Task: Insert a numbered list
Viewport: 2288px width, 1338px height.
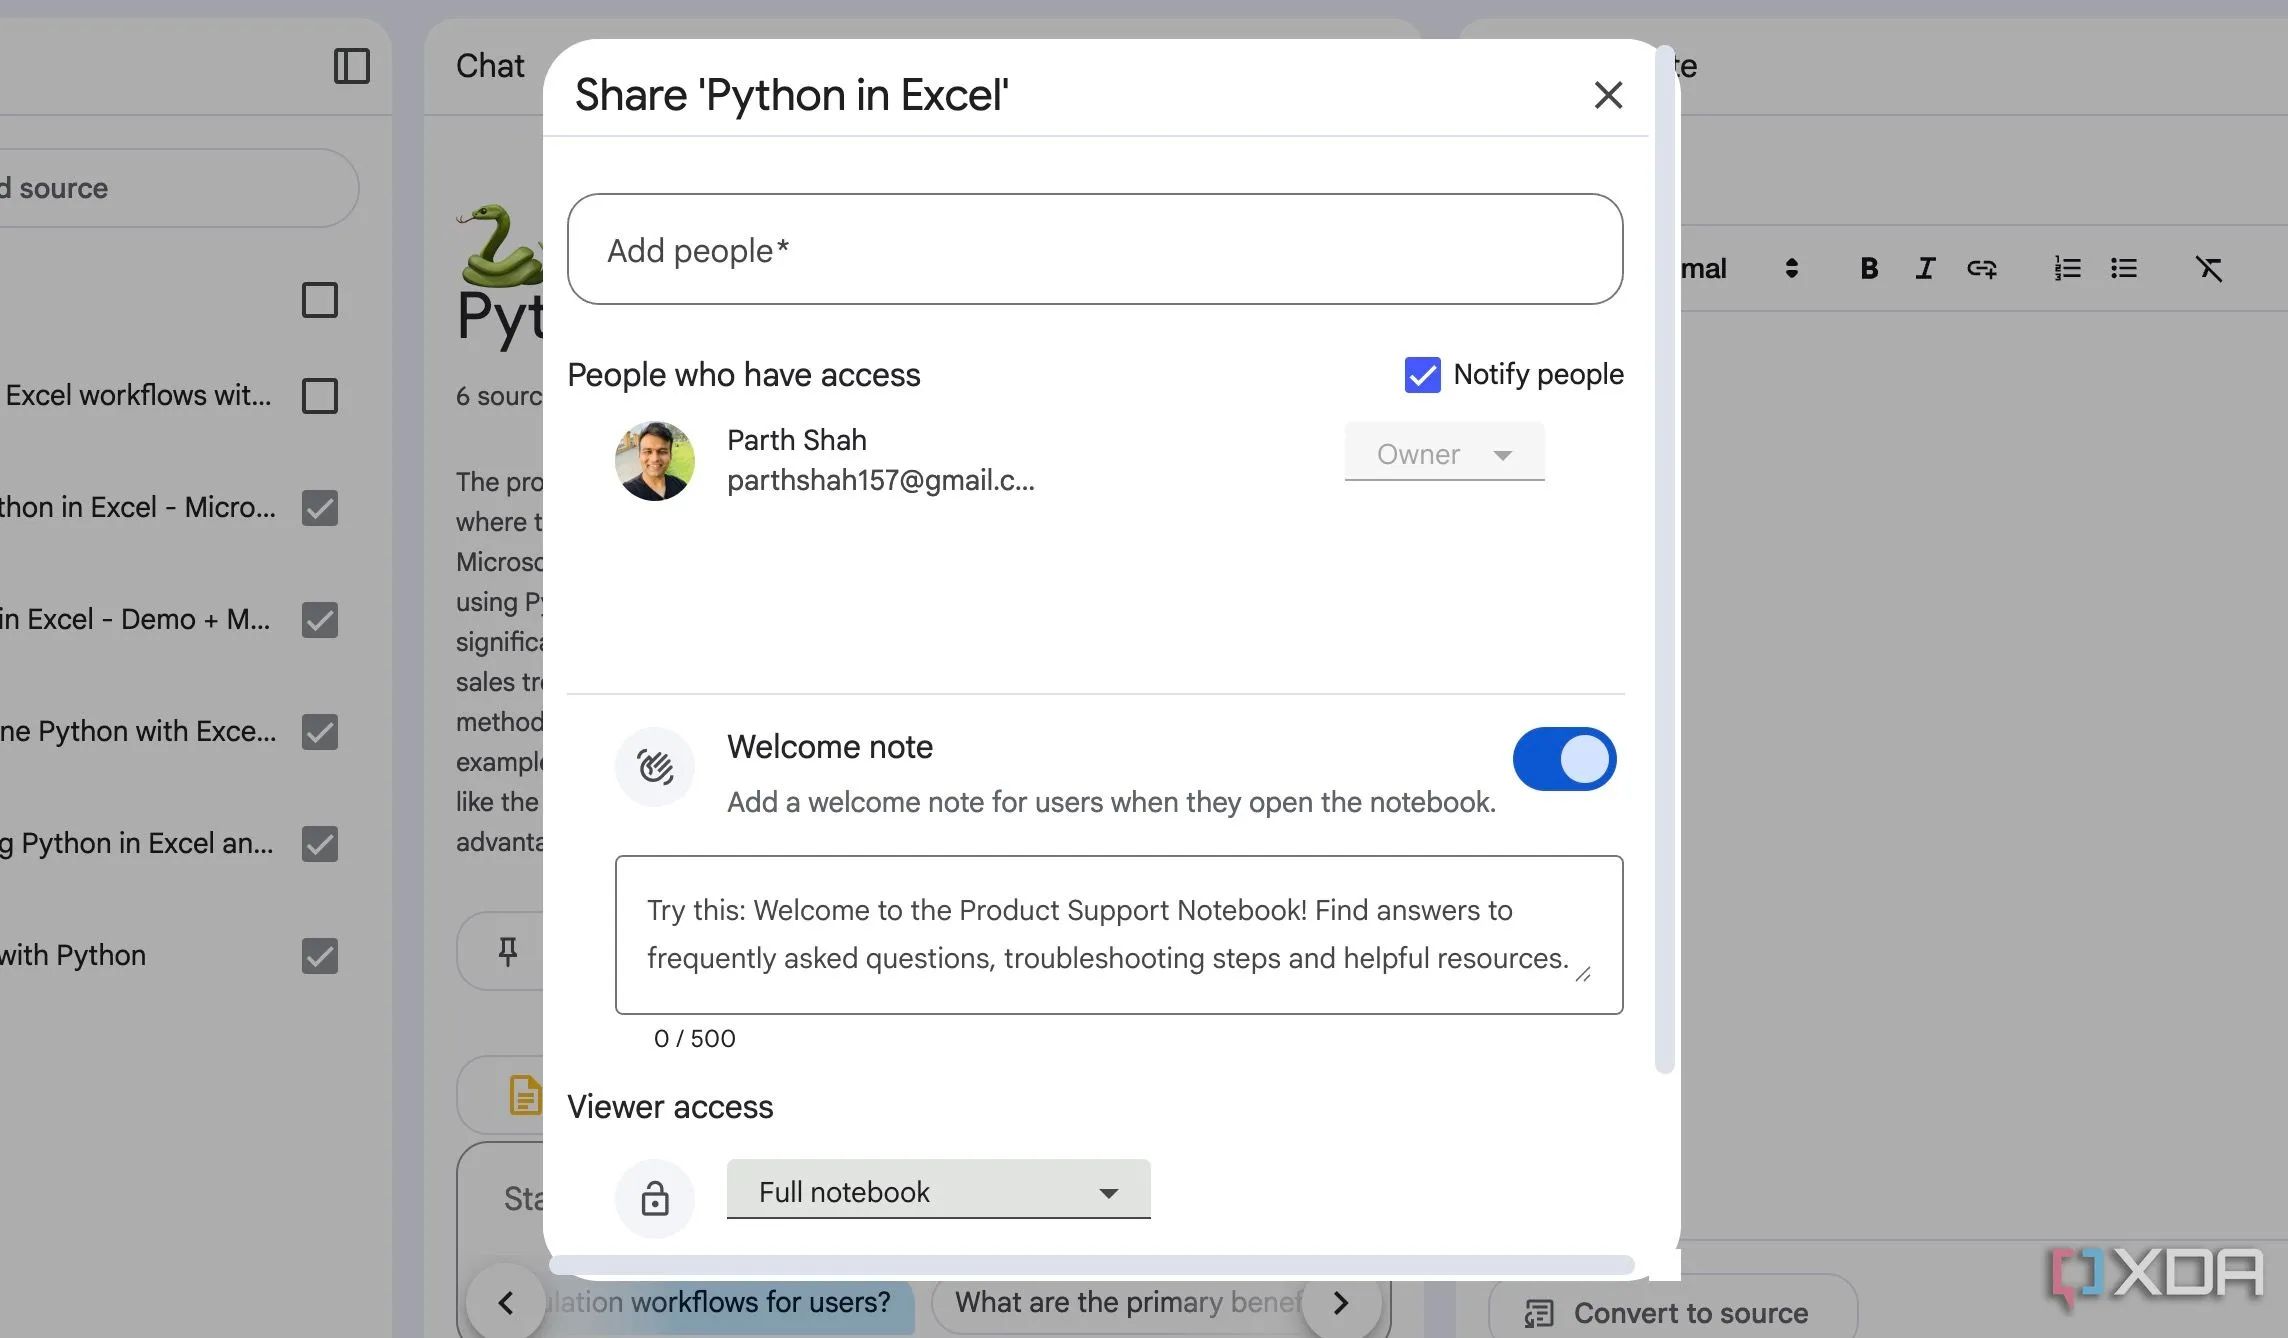Action: [x=2067, y=268]
